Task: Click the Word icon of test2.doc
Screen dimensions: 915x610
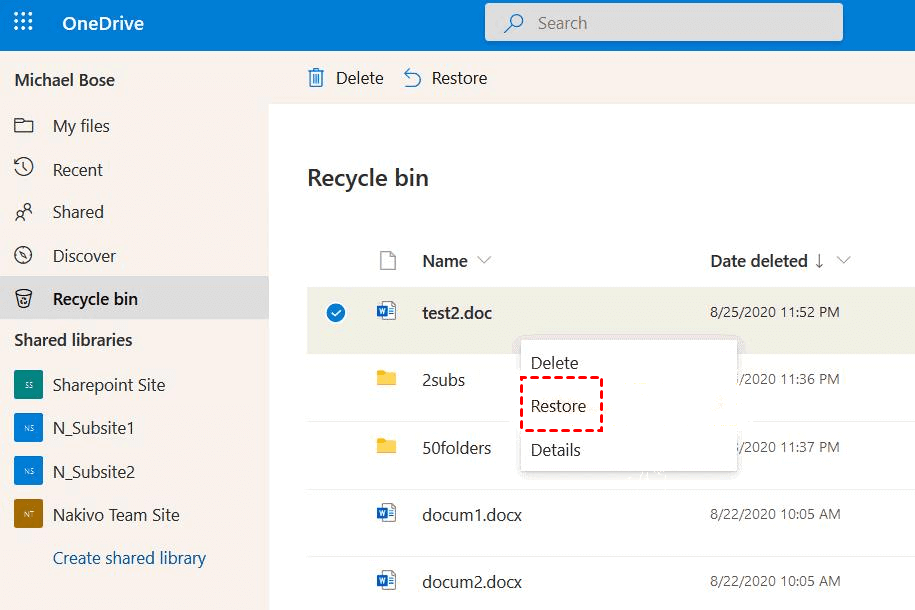Action: [386, 311]
